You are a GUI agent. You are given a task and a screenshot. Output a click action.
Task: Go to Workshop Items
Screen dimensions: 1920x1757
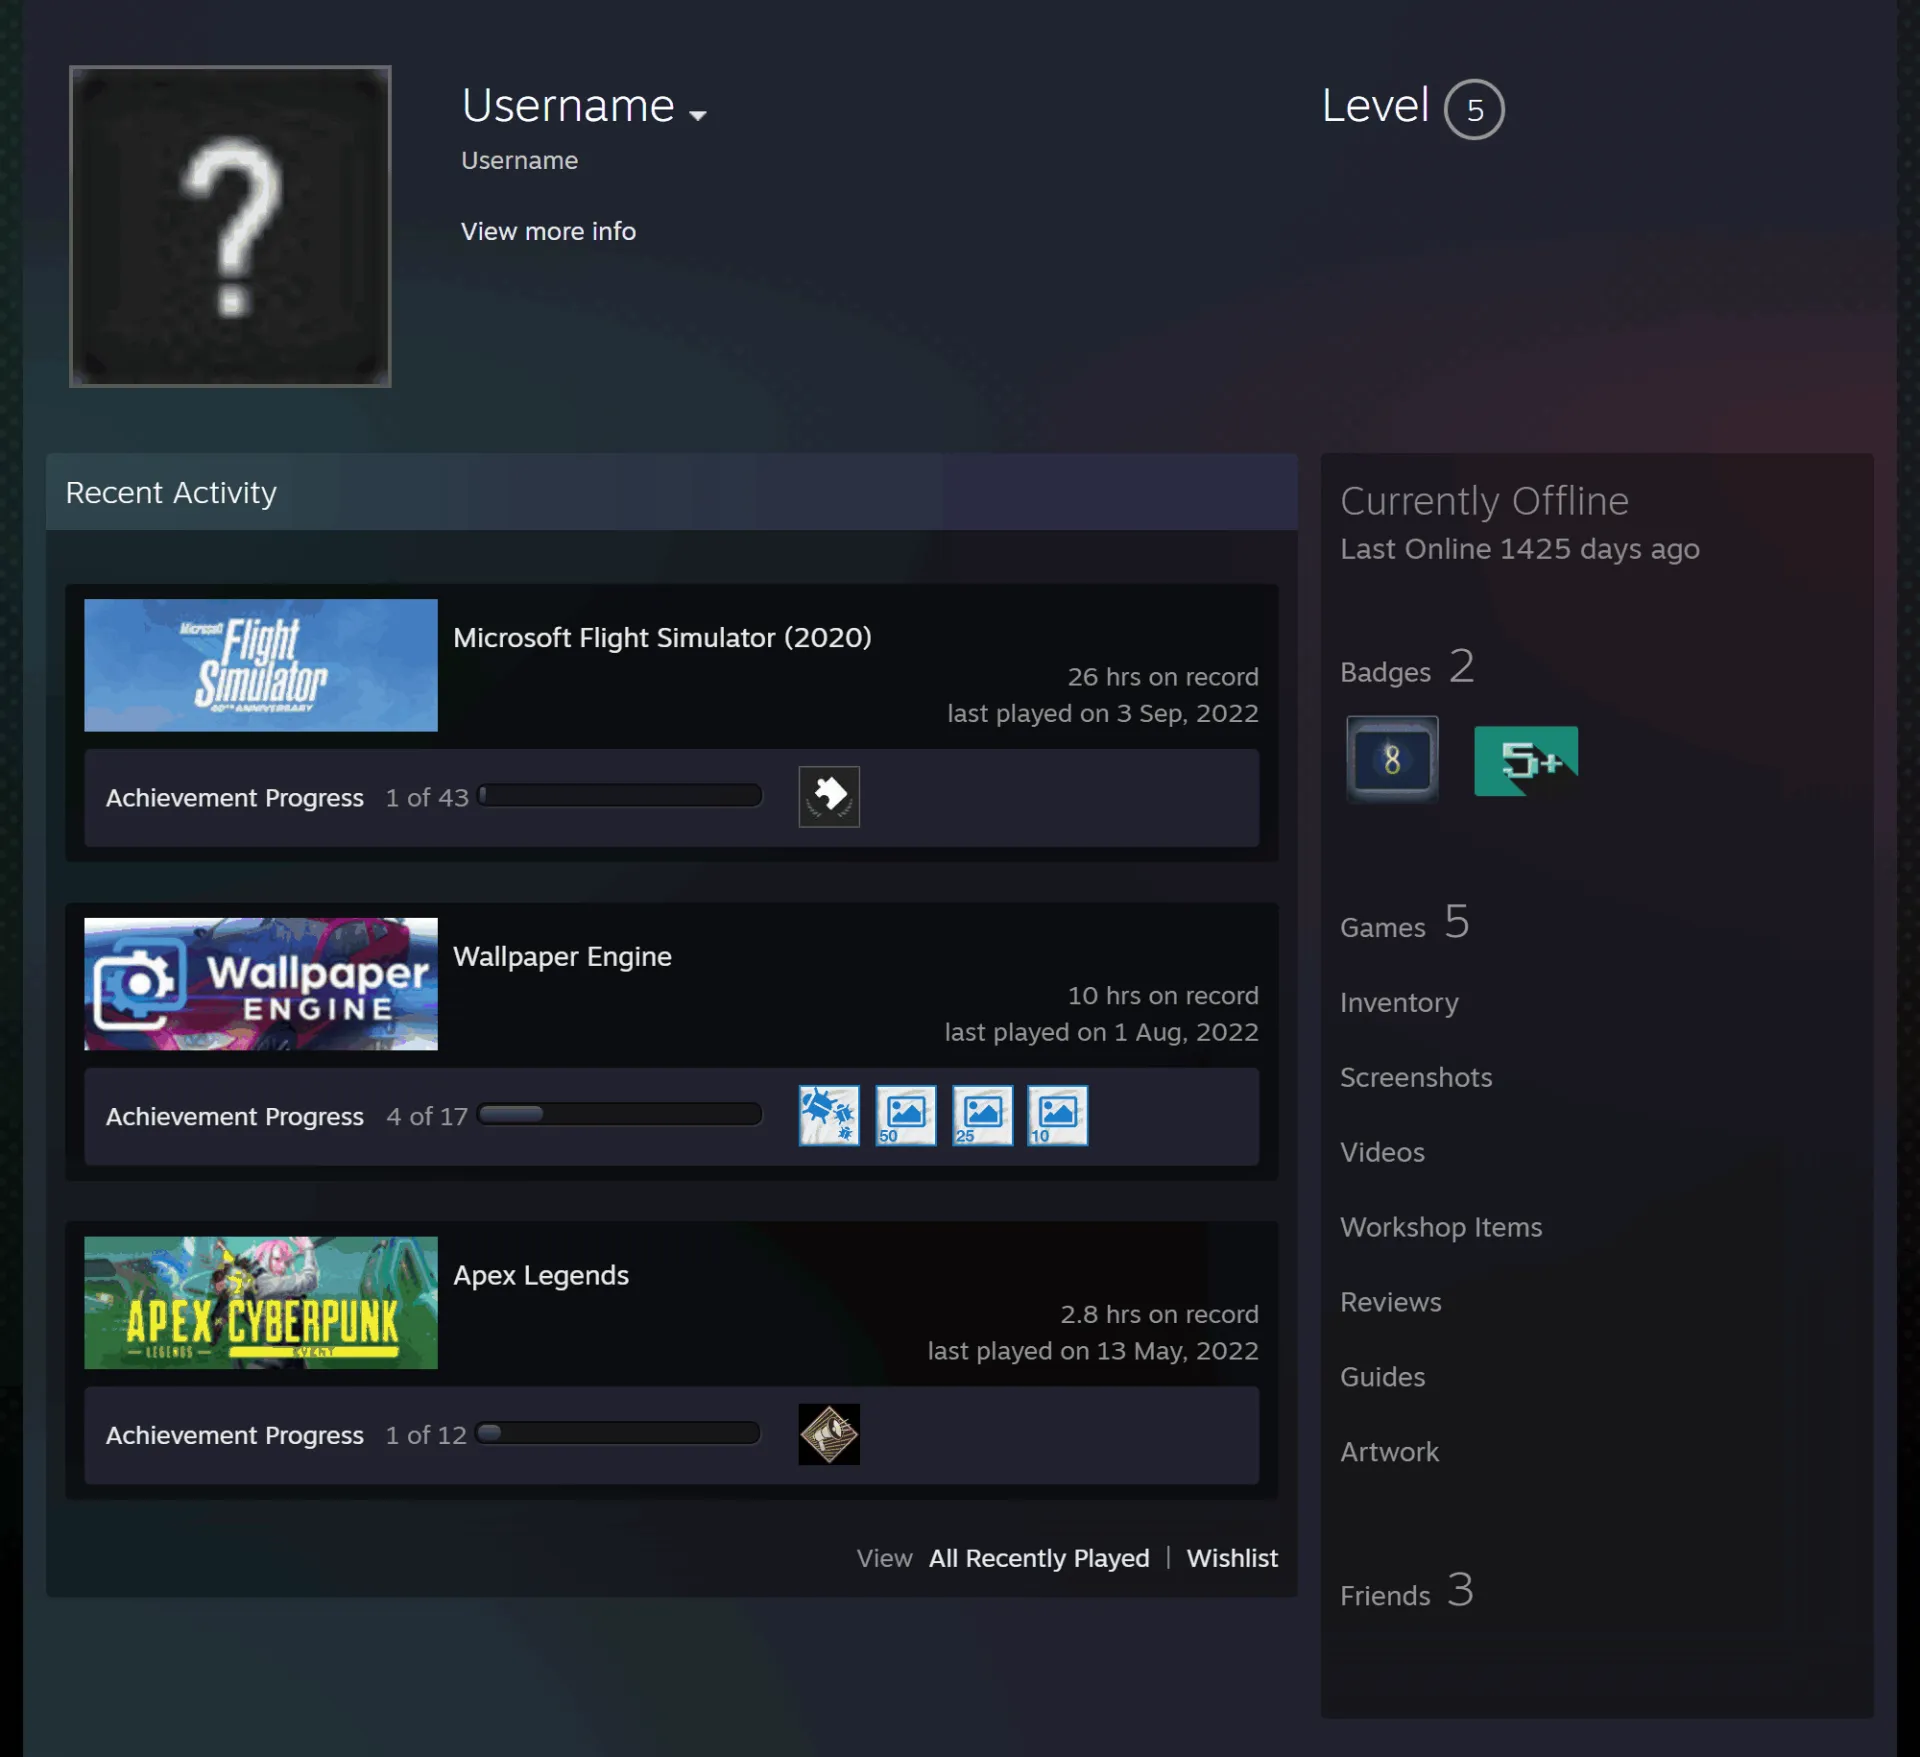point(1441,1227)
